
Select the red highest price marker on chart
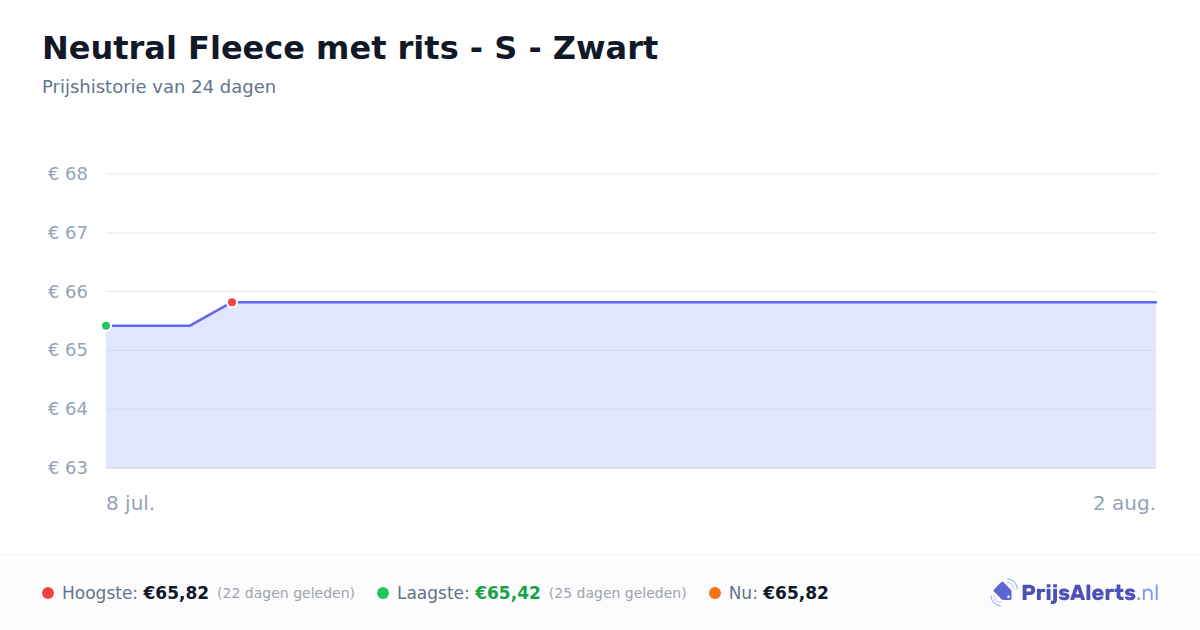tap(232, 302)
